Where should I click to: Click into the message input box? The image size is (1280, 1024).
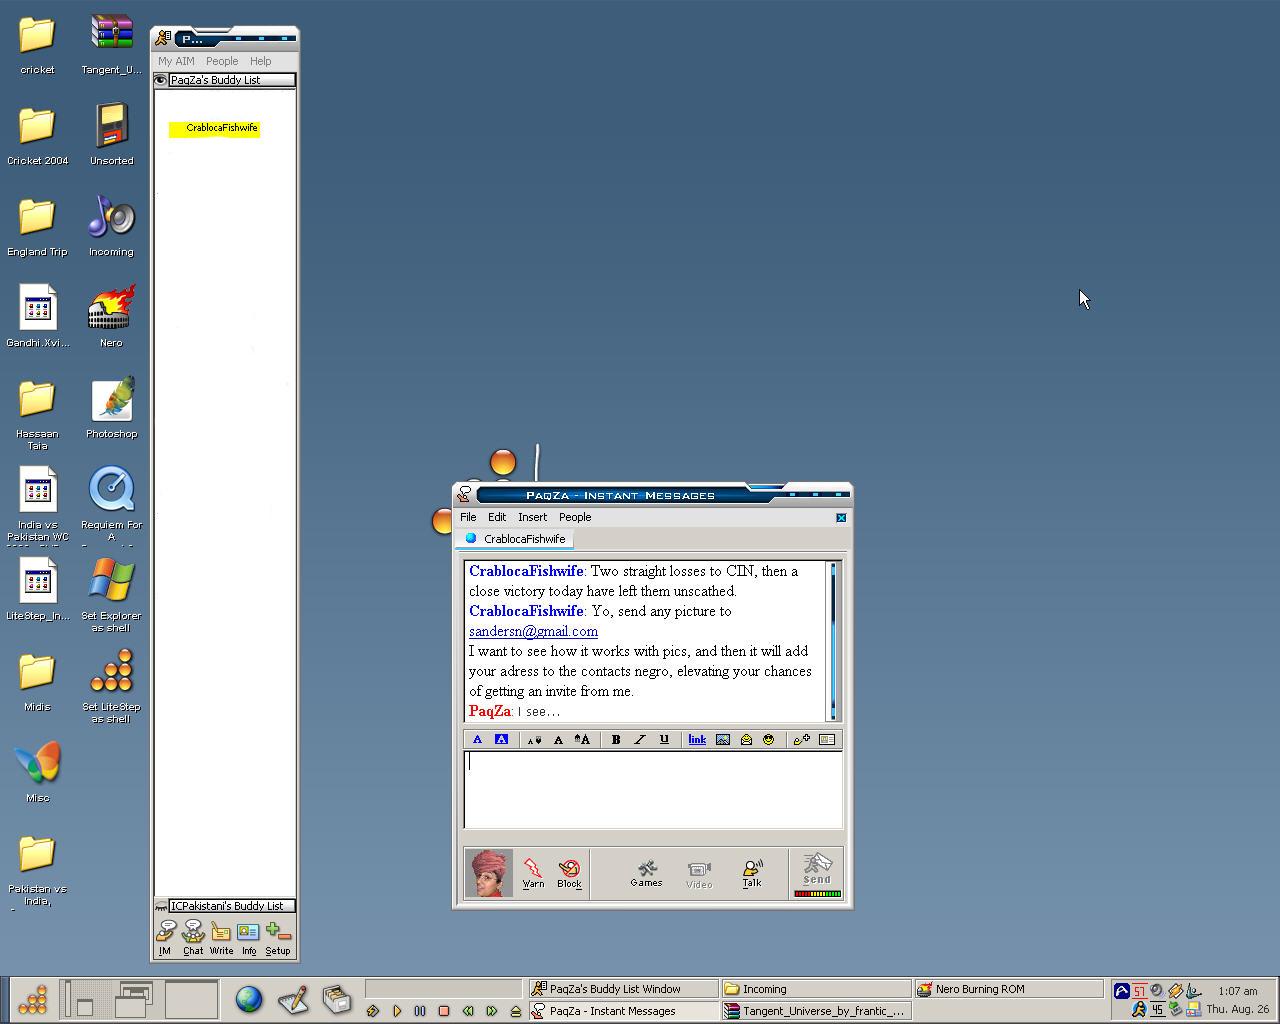tap(653, 790)
